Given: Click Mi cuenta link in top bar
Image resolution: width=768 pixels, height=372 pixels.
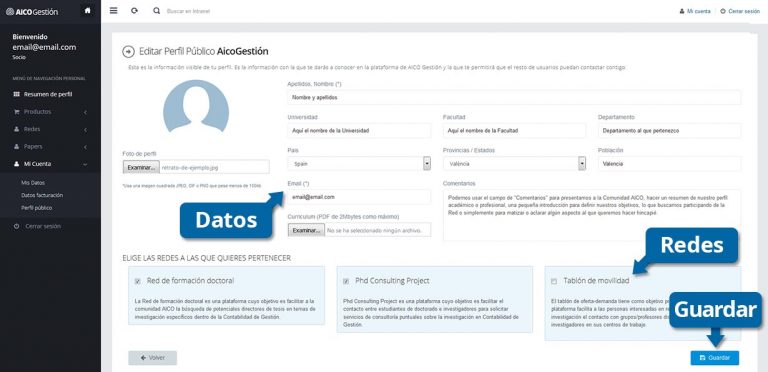Looking at the screenshot, I should pos(698,11).
